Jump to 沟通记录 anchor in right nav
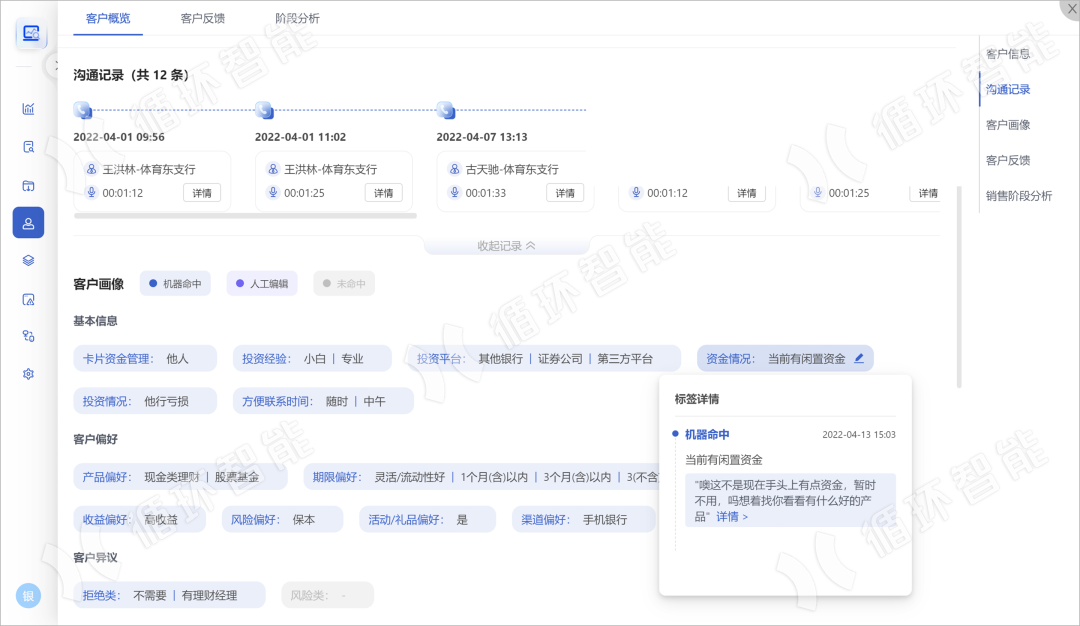The width and height of the screenshot is (1080, 626). pos(1008,90)
